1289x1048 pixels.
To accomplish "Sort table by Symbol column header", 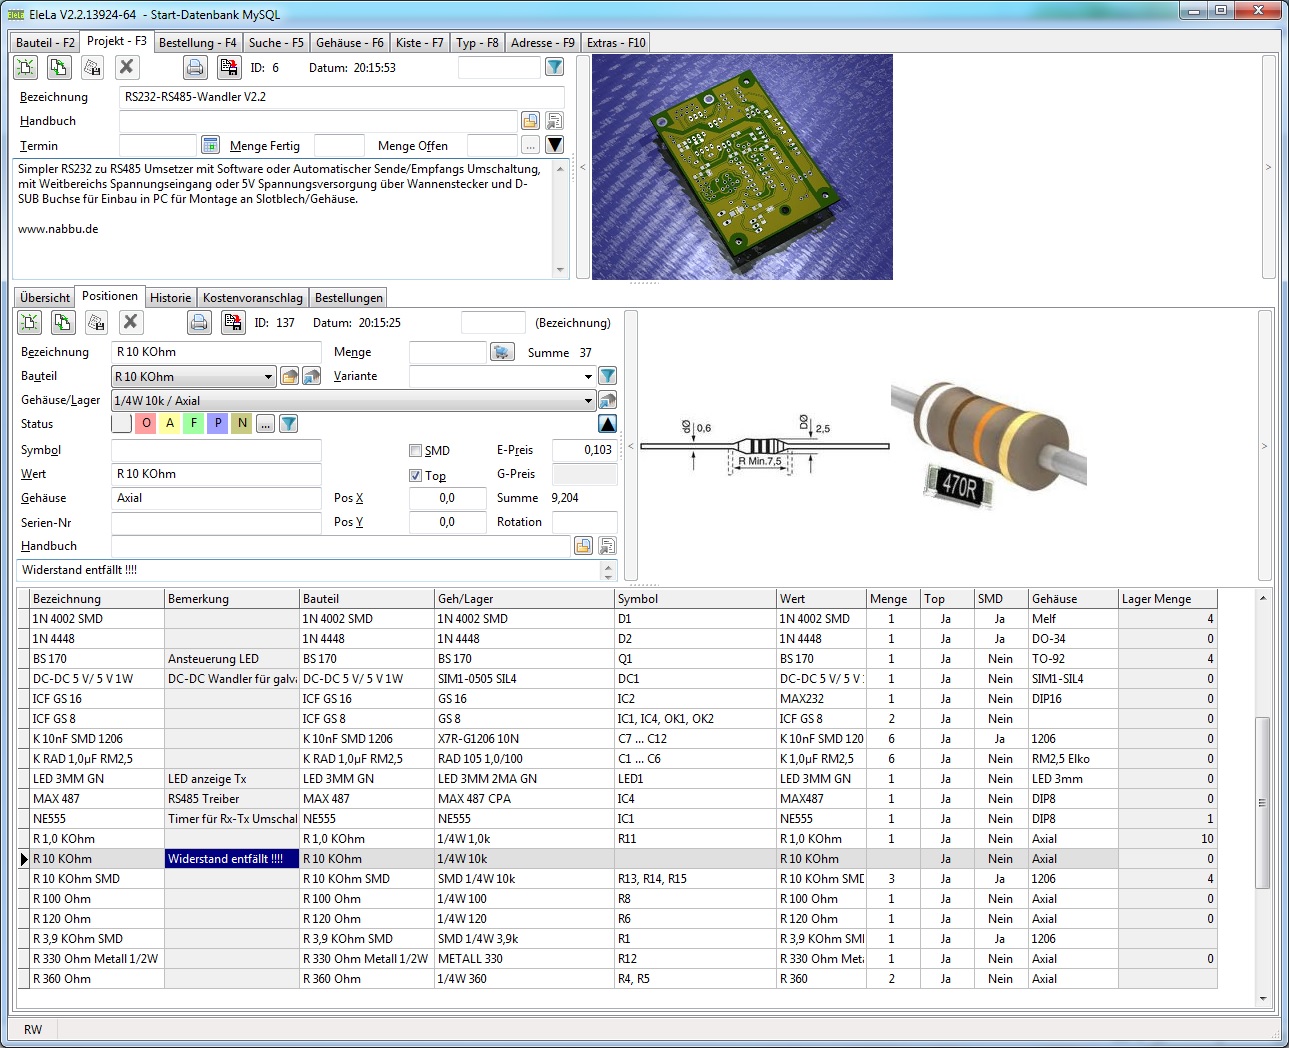I will [x=696, y=599].
